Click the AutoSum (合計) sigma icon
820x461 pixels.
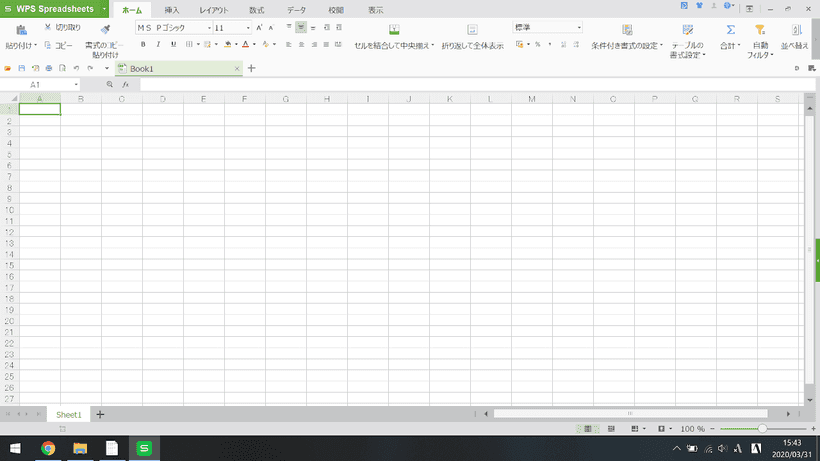tap(731, 30)
